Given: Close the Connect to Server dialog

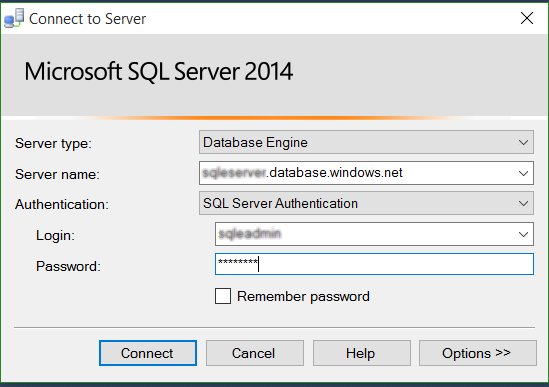Looking at the screenshot, I should tap(527, 18).
